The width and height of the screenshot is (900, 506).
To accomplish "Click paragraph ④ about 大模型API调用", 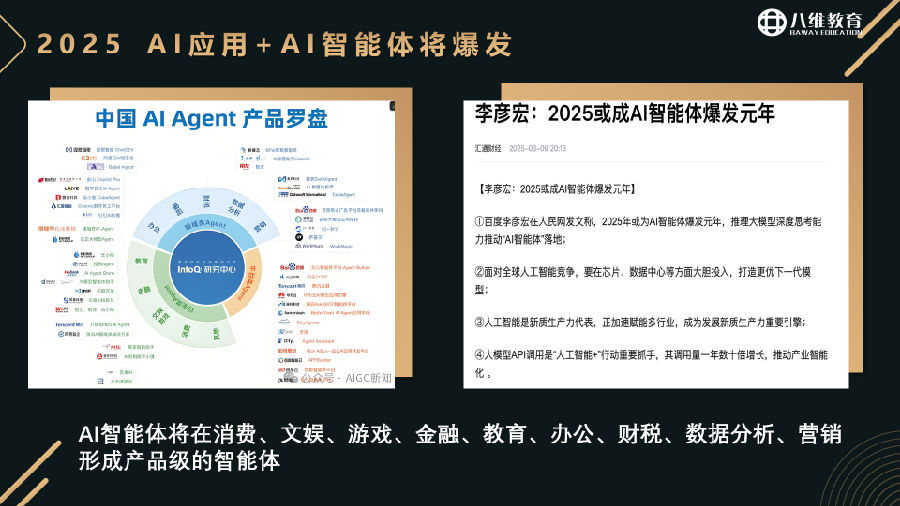I will pyautogui.click(x=651, y=364).
